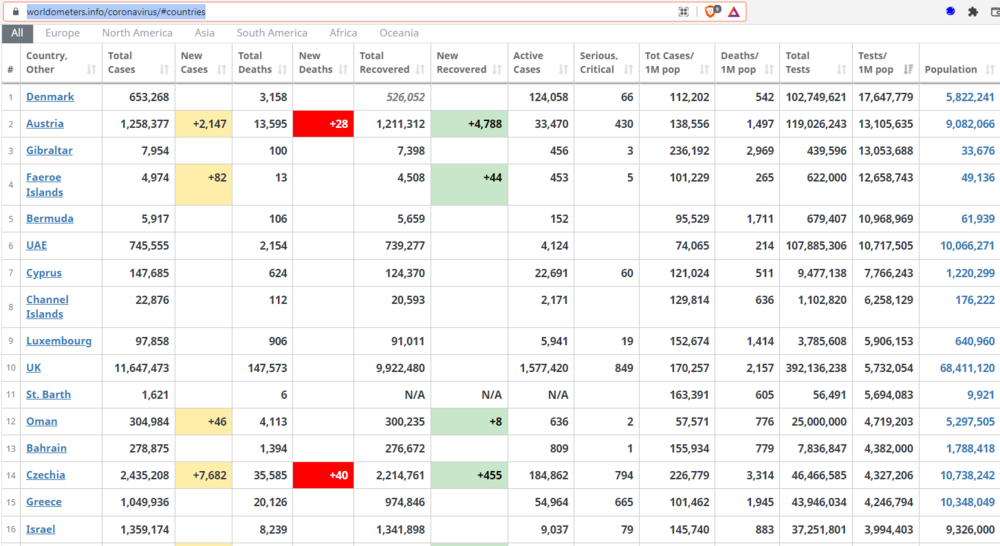Open Czechia country page link
1000x546 pixels.
click(46, 475)
